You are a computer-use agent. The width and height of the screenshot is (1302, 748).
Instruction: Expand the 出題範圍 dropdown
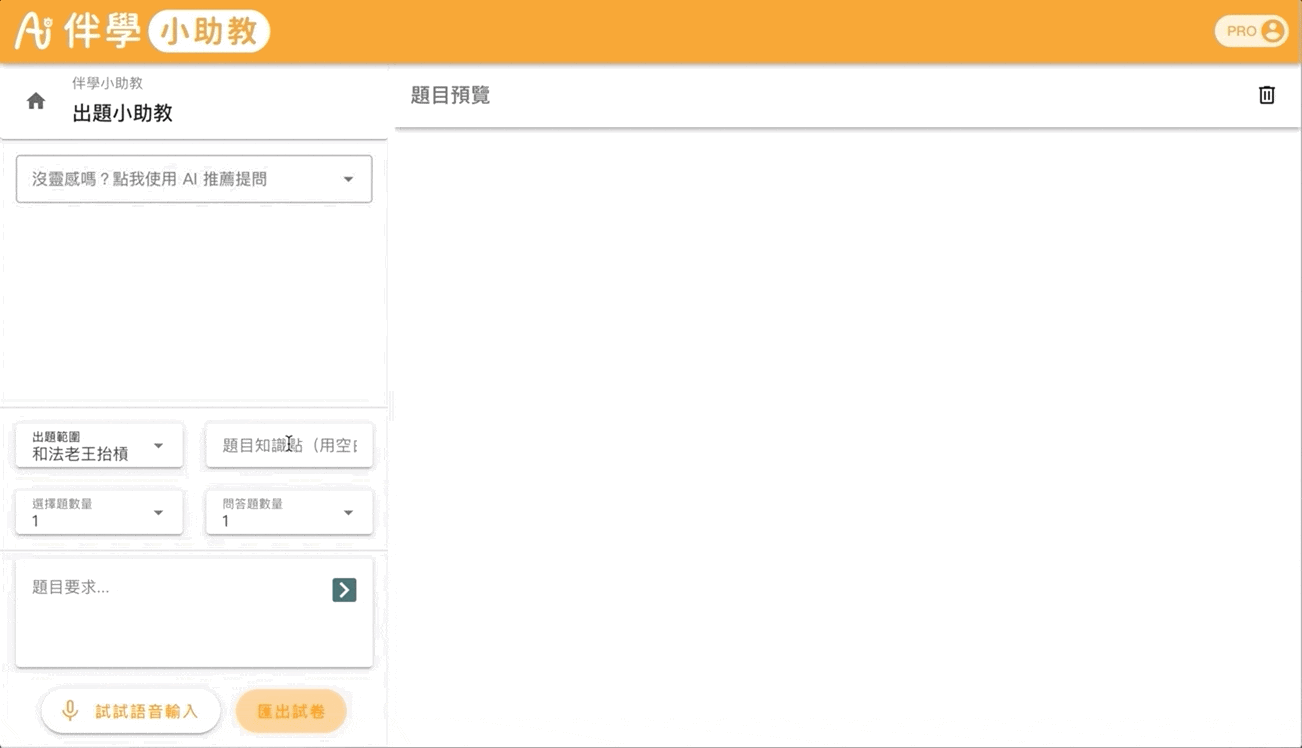pos(99,446)
